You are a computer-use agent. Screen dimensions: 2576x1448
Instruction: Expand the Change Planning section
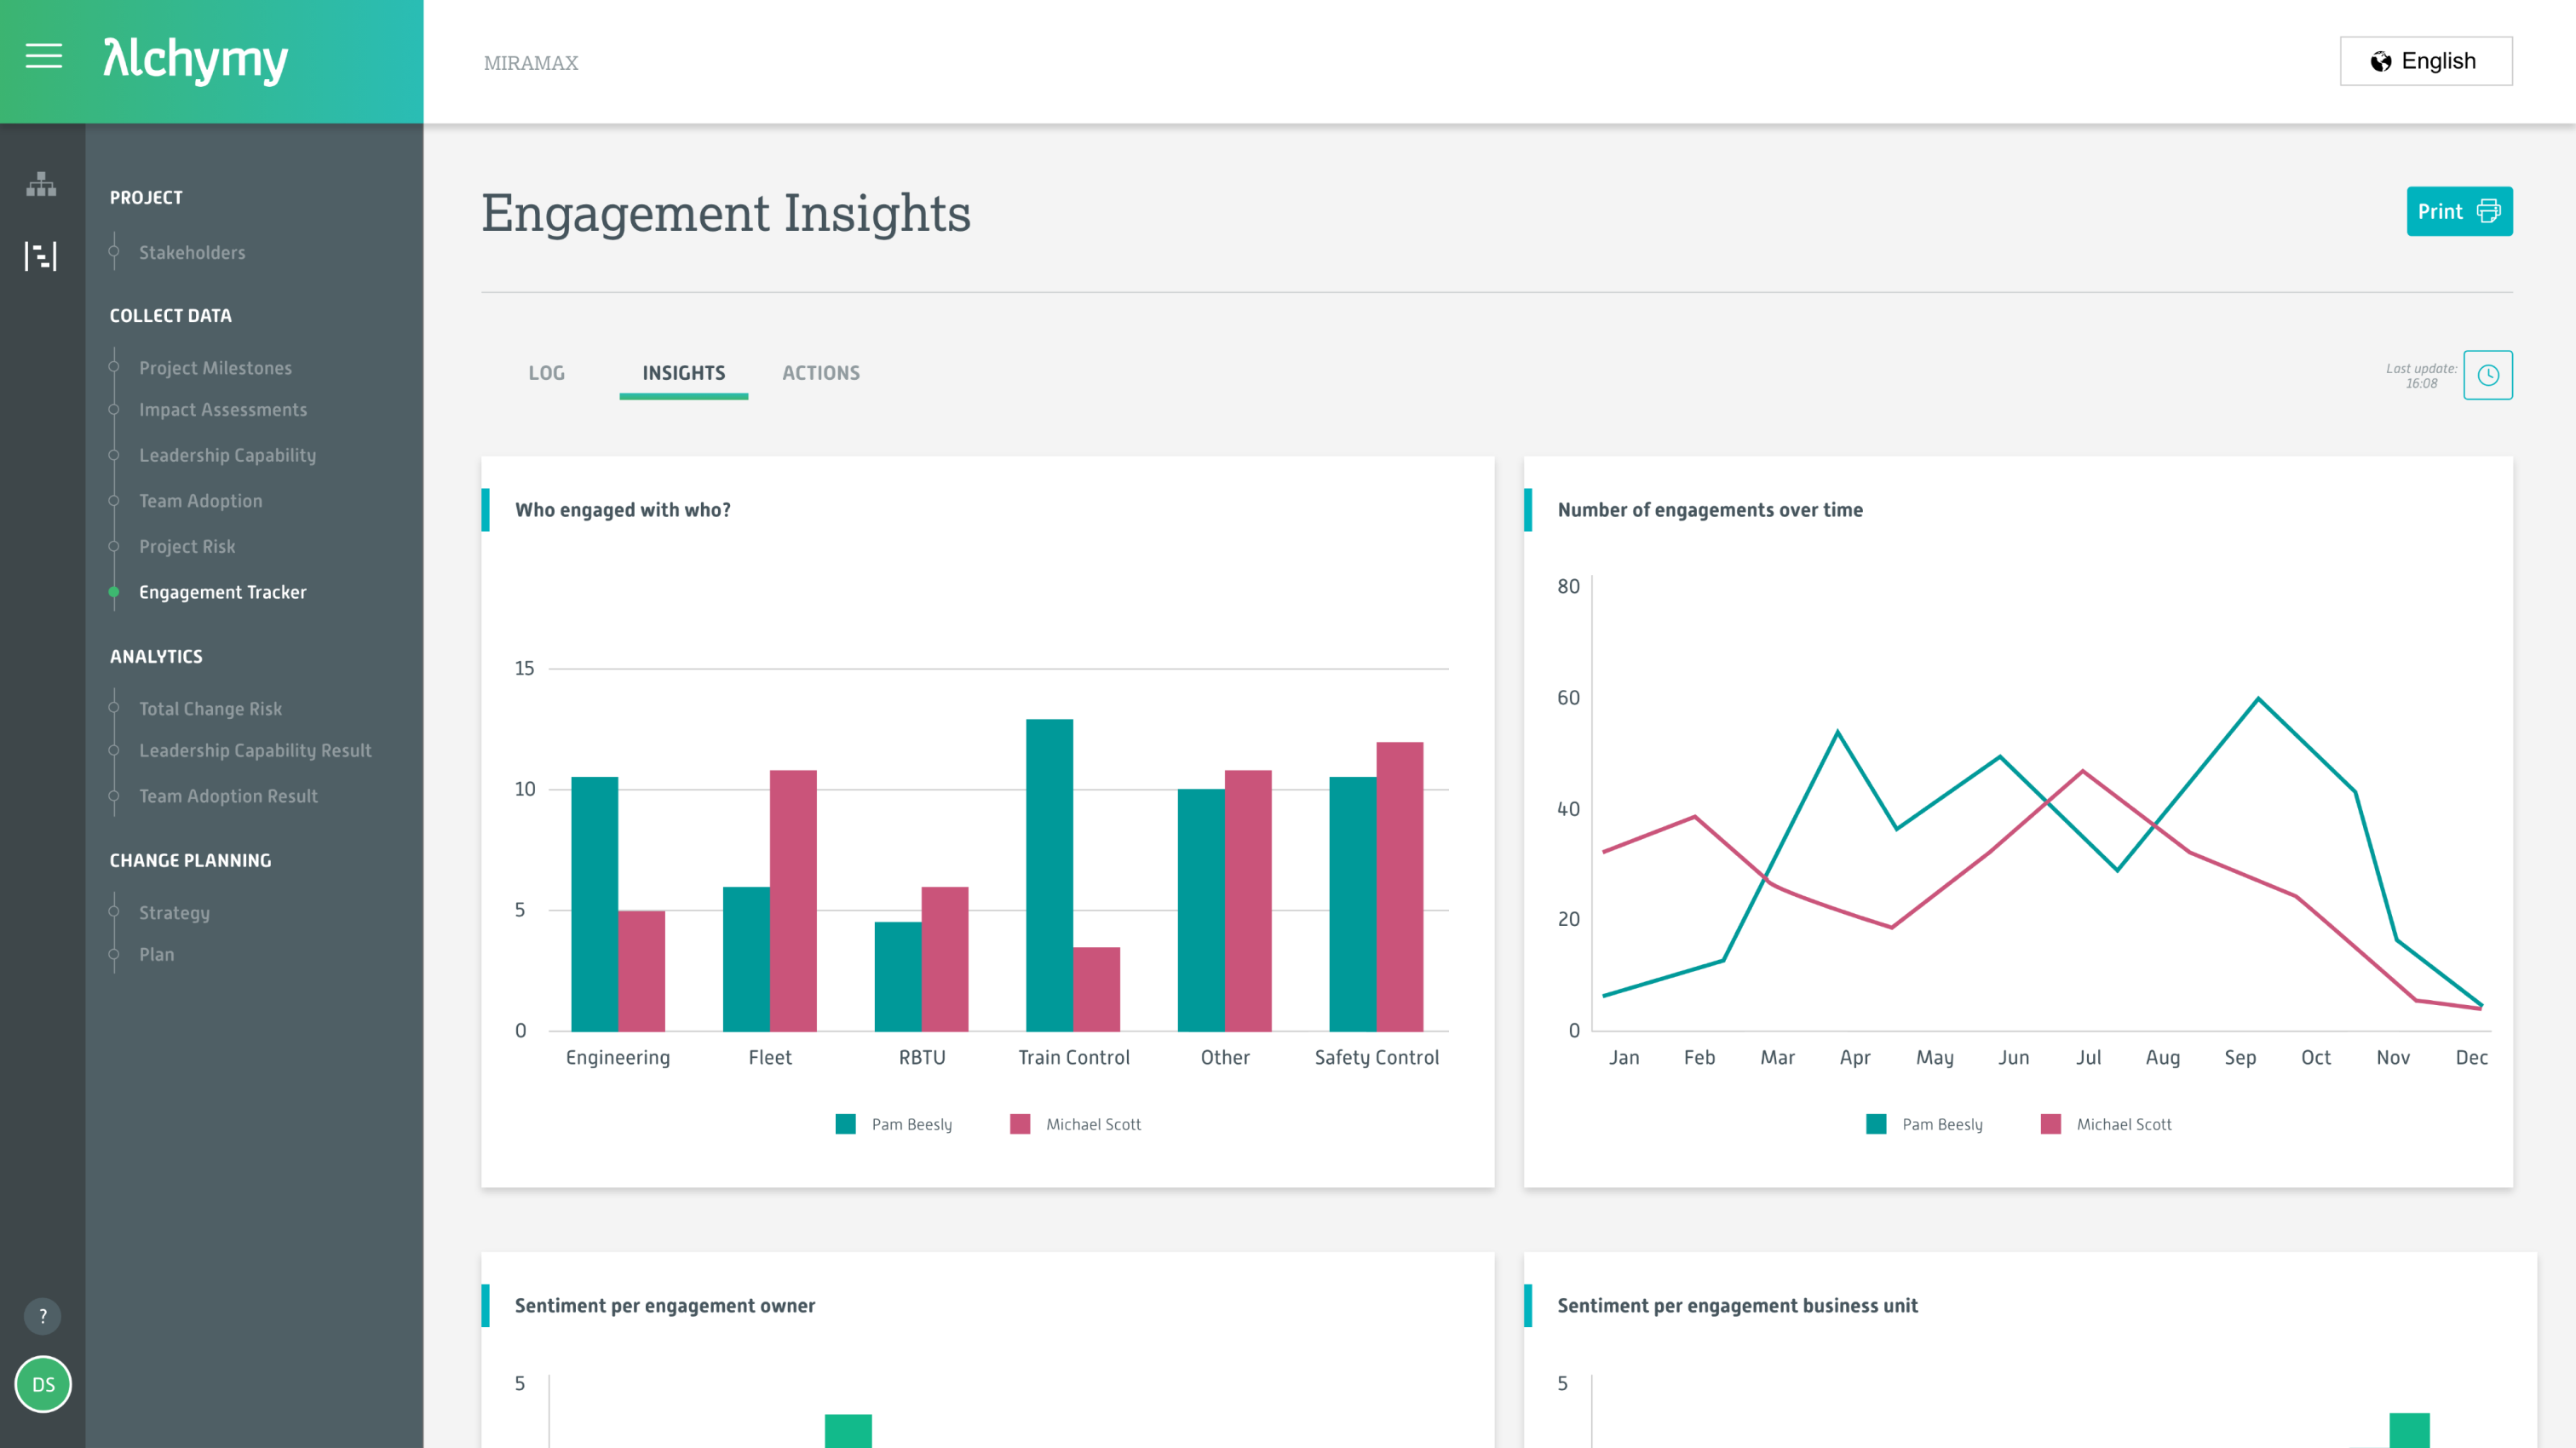click(190, 859)
